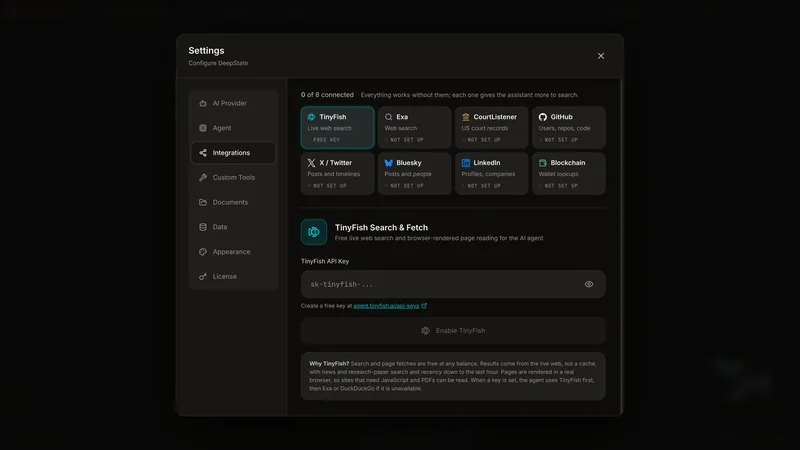Open the License section
This screenshot has width=800, height=450.
[x=233, y=277]
